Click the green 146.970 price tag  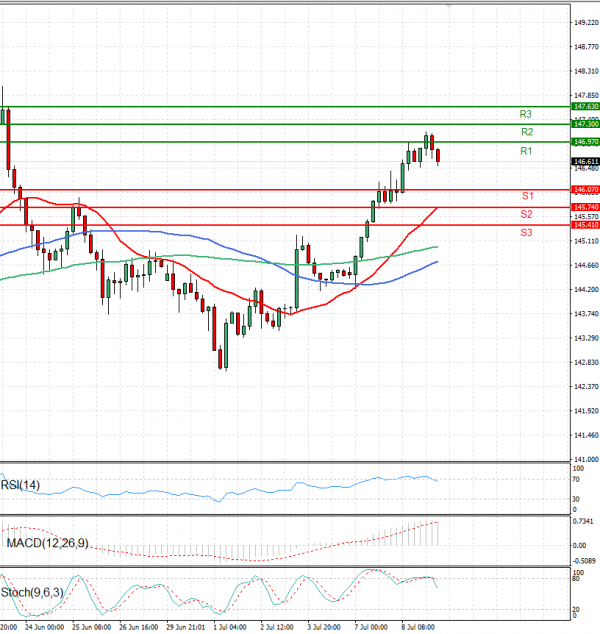(x=585, y=142)
